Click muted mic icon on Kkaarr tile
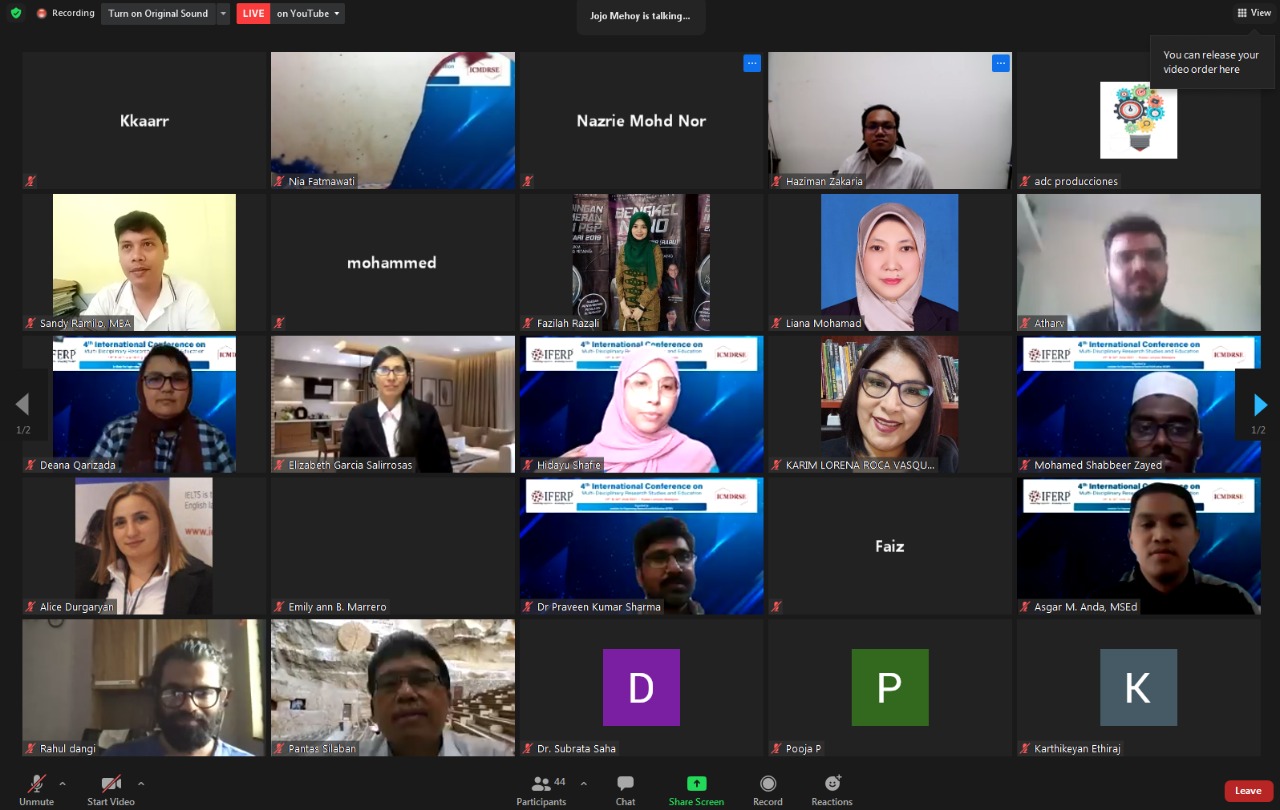The image size is (1280, 810). click(x=30, y=181)
